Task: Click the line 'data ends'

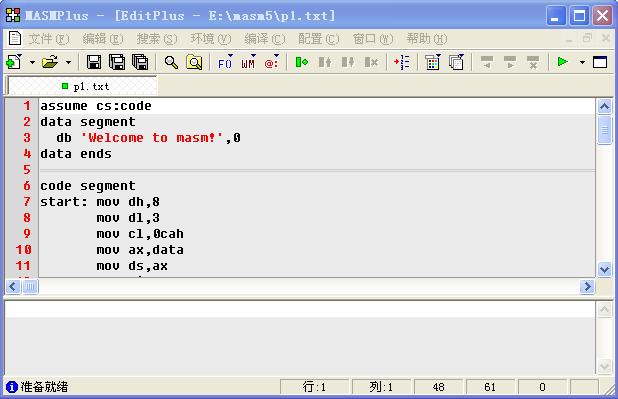Action: point(76,154)
